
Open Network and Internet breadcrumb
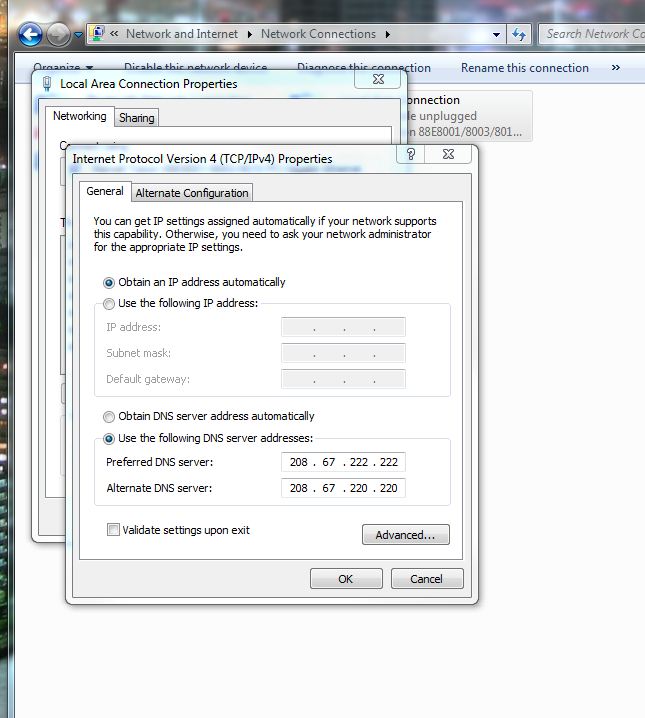[182, 34]
